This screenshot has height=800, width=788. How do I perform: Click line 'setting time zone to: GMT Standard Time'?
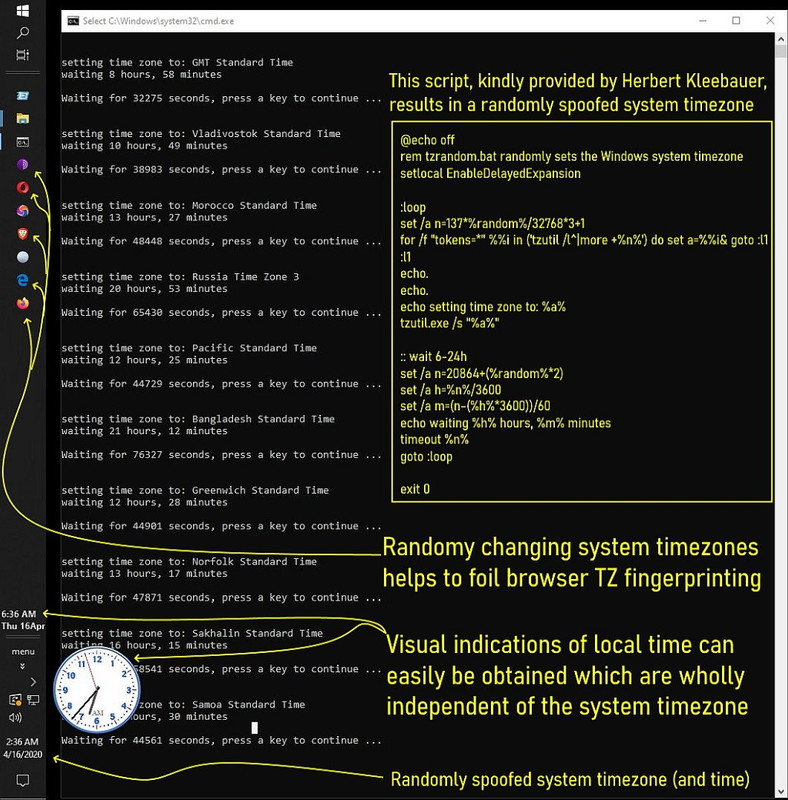pyautogui.click(x=177, y=62)
